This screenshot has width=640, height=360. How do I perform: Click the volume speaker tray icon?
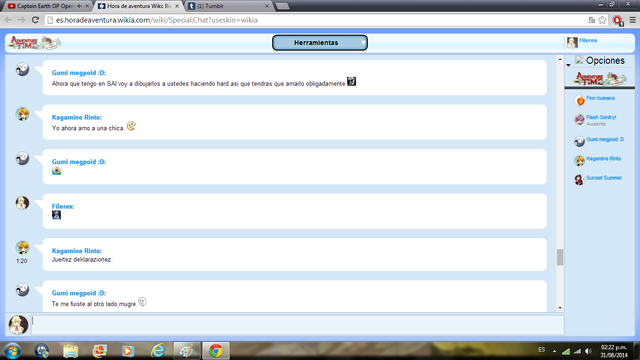coord(588,351)
